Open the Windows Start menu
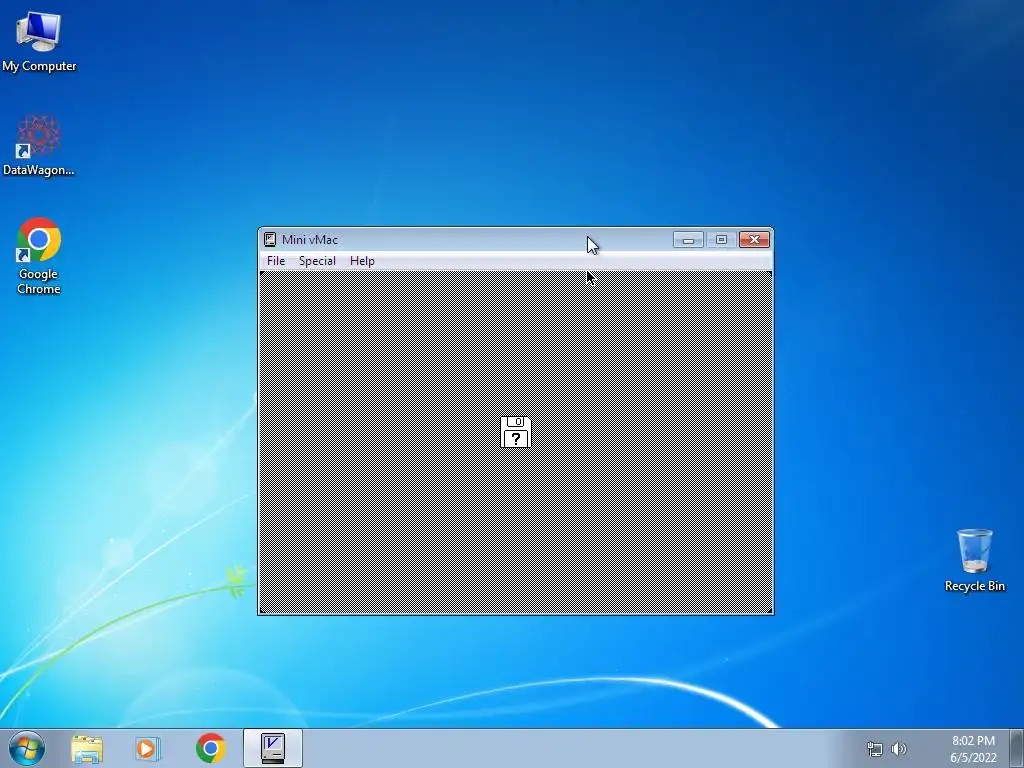Image resolution: width=1024 pixels, height=768 pixels. 27,748
